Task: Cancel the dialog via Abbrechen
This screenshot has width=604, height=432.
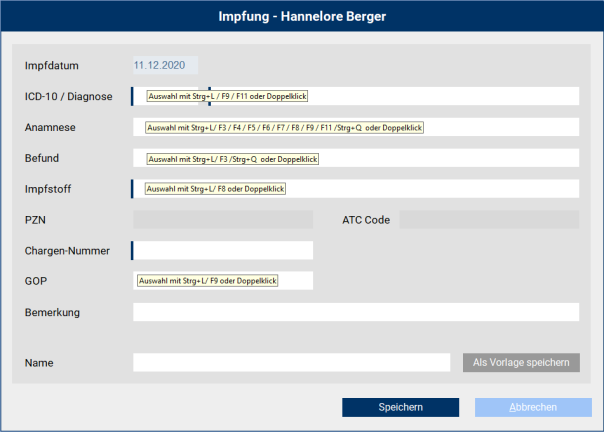Action: pos(526,407)
